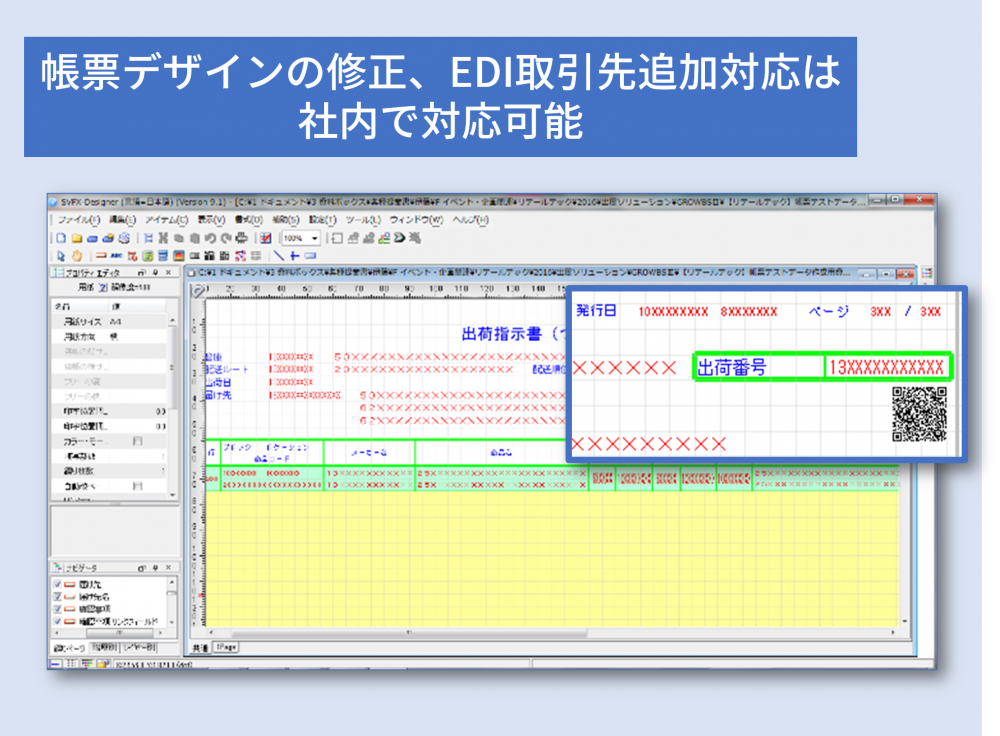The image size is (1000, 736).
Task: Click the QR code in magnified inset
Action: [x=919, y=414]
